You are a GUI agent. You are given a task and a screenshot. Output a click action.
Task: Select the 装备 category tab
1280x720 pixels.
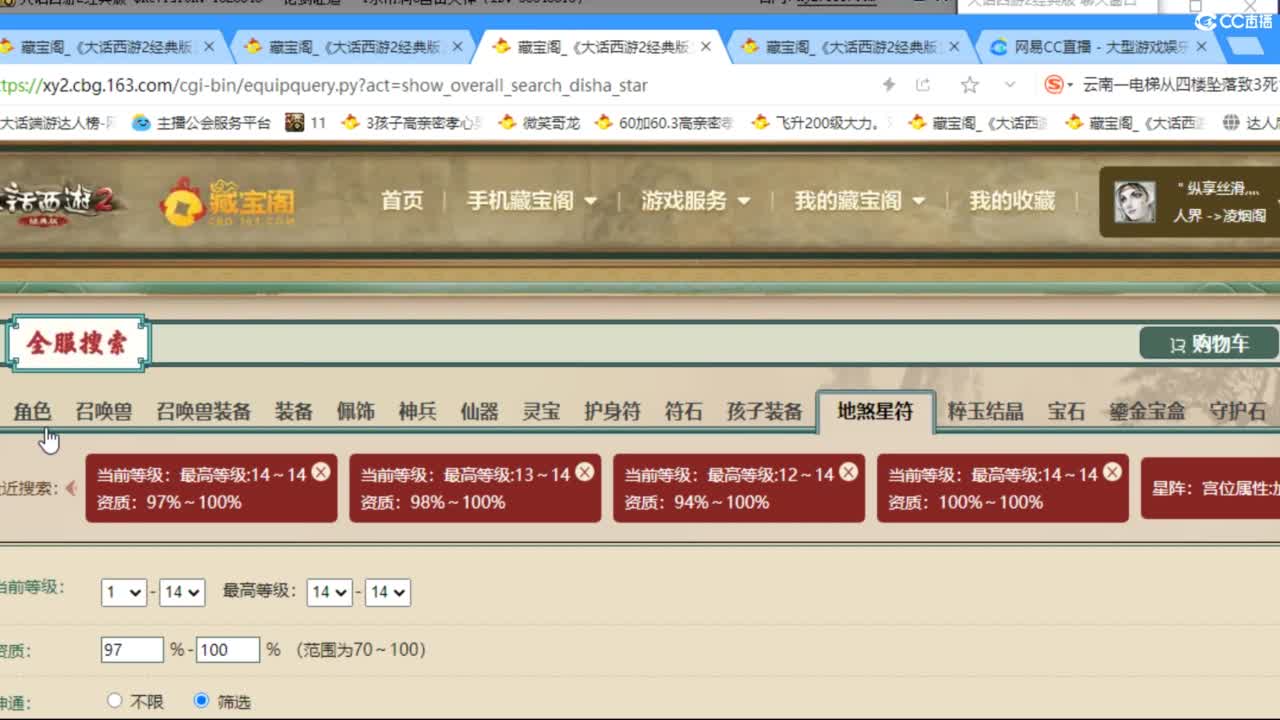point(294,411)
